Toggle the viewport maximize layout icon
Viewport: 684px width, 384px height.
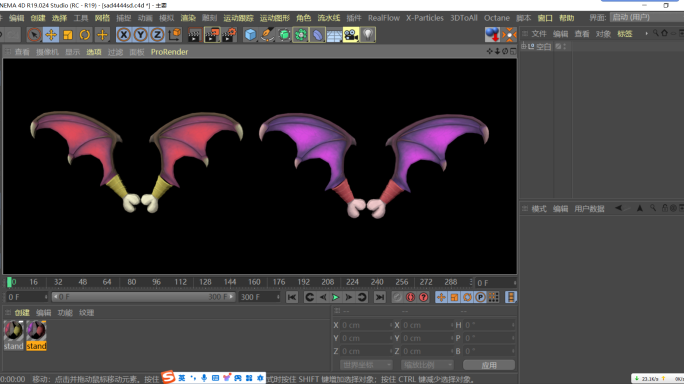point(513,51)
